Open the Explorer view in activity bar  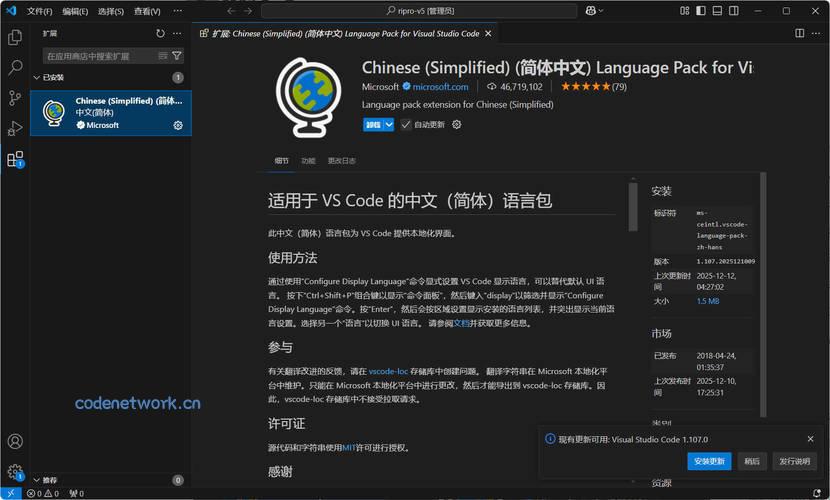coord(15,37)
